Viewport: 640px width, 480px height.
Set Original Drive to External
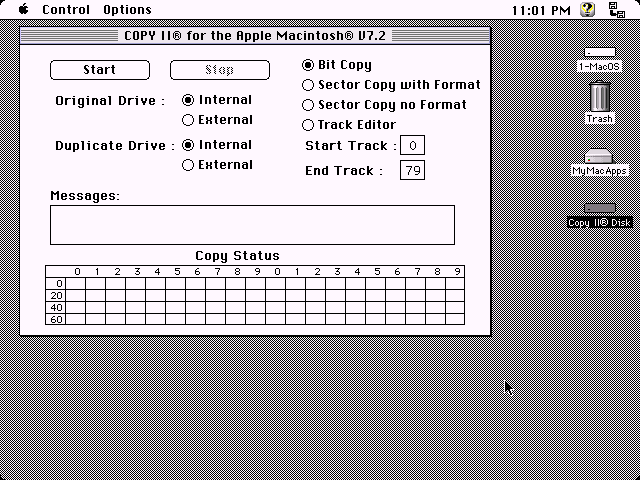pos(218,120)
